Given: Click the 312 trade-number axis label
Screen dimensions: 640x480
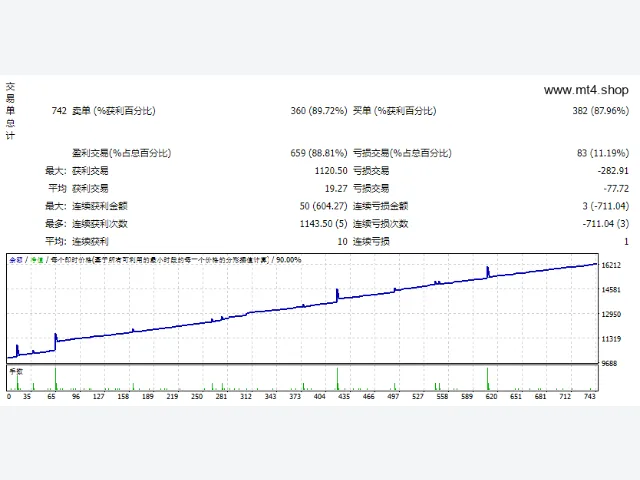Looking at the screenshot, I should click(x=246, y=396).
